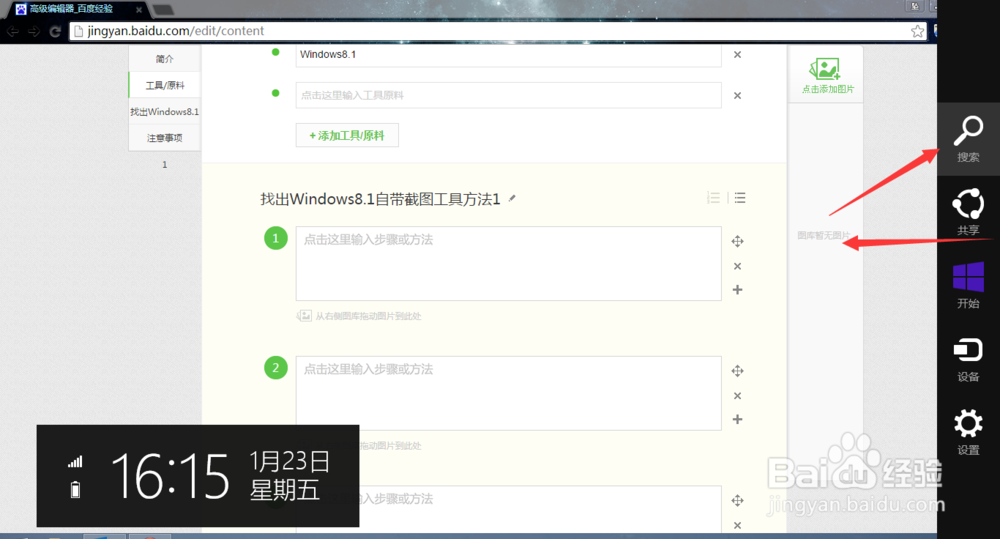Open the Search charm
The image size is (1000, 539).
[968, 138]
